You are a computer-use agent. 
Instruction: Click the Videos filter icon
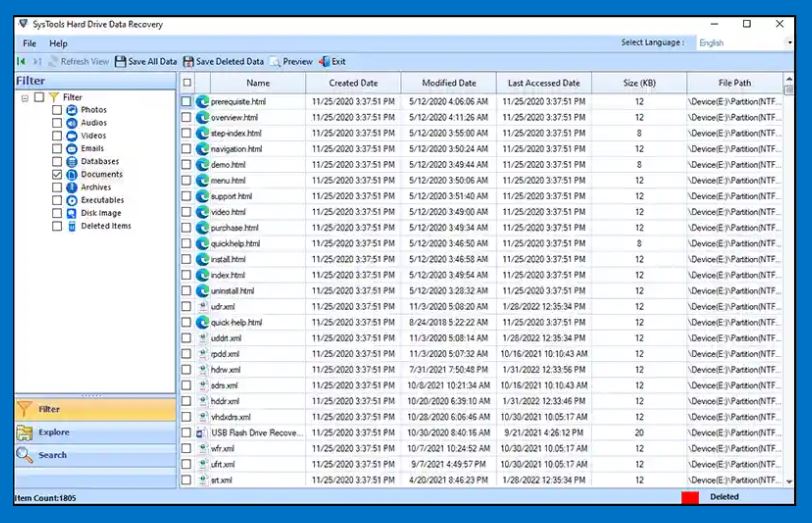click(72, 136)
